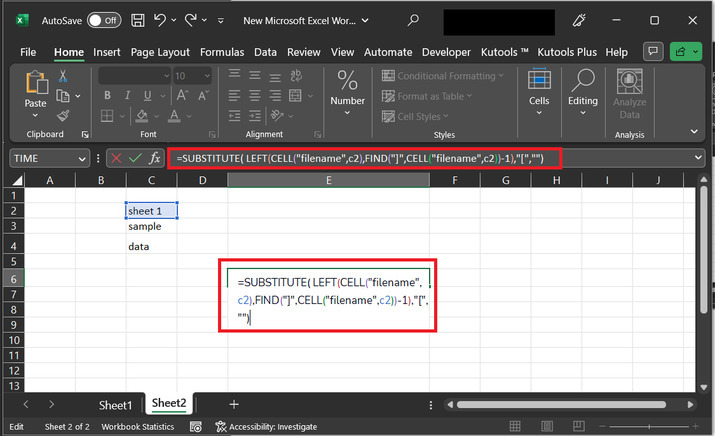Screen dimensions: 715x436
Task: Click the Save icon in title bar
Action: pos(138,20)
